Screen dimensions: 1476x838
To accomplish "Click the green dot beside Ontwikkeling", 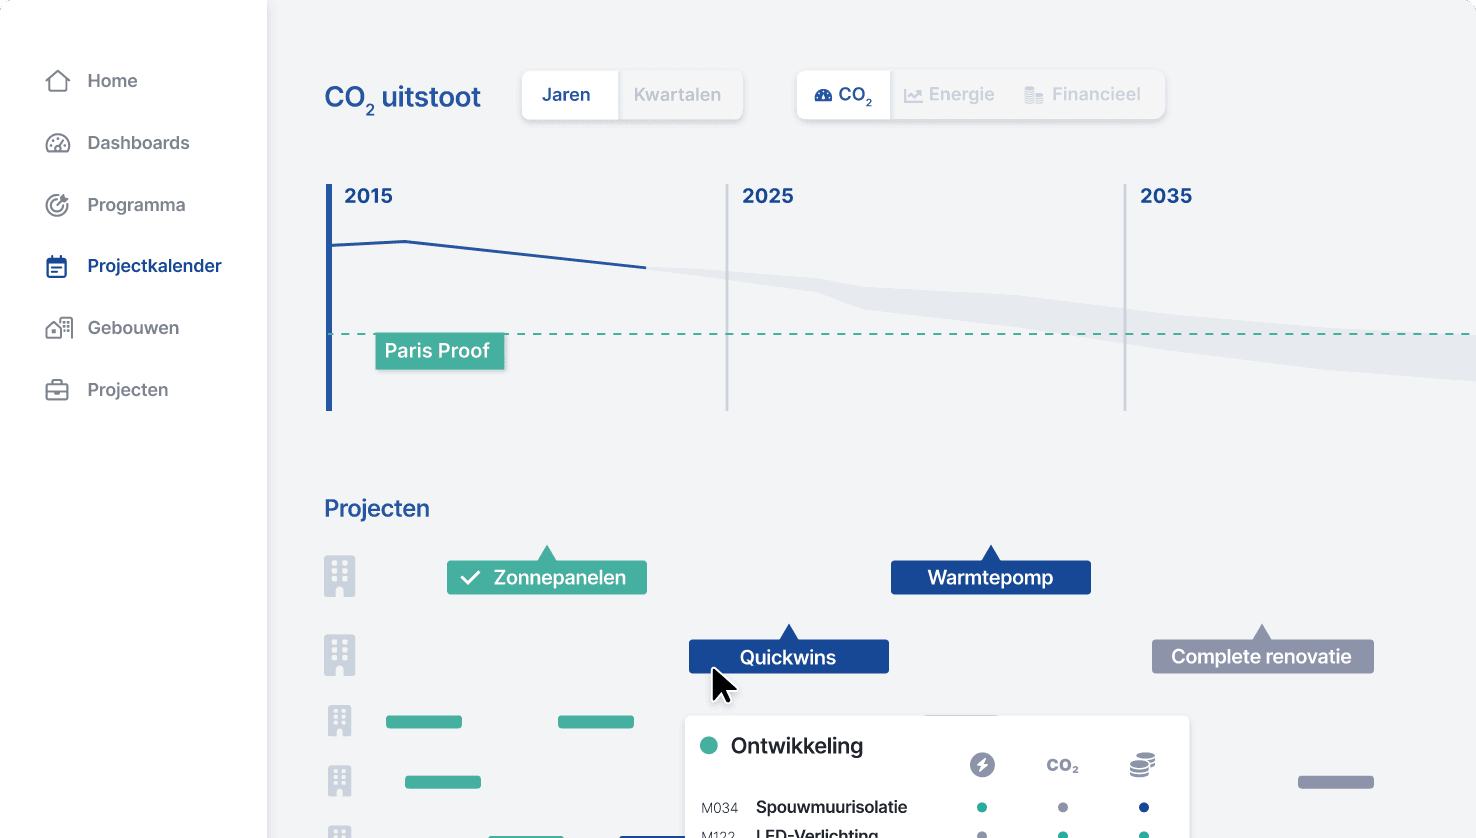I will [x=709, y=745].
